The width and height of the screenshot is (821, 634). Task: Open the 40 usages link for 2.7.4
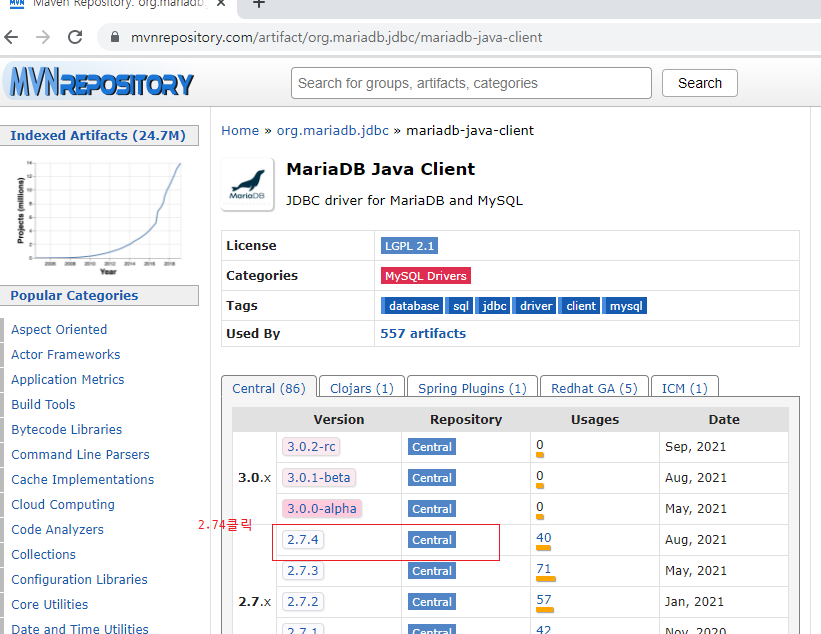pyautogui.click(x=543, y=538)
